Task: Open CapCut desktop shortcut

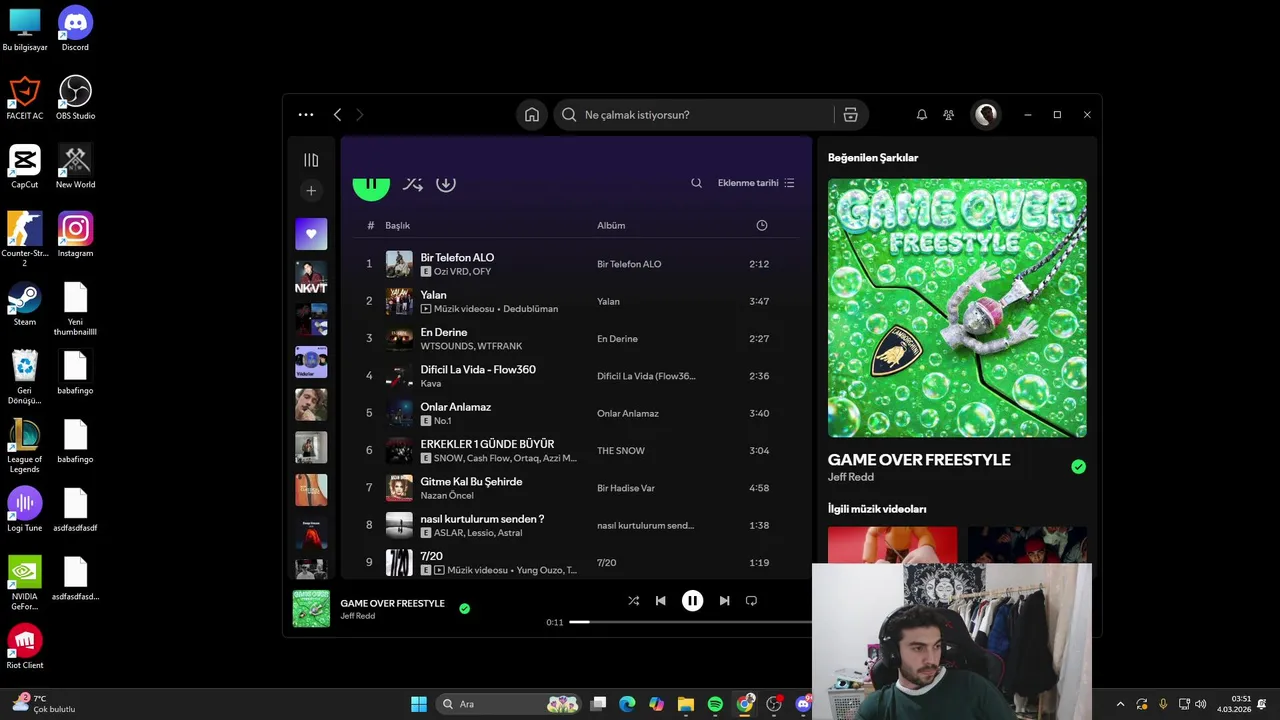Action: (25, 166)
